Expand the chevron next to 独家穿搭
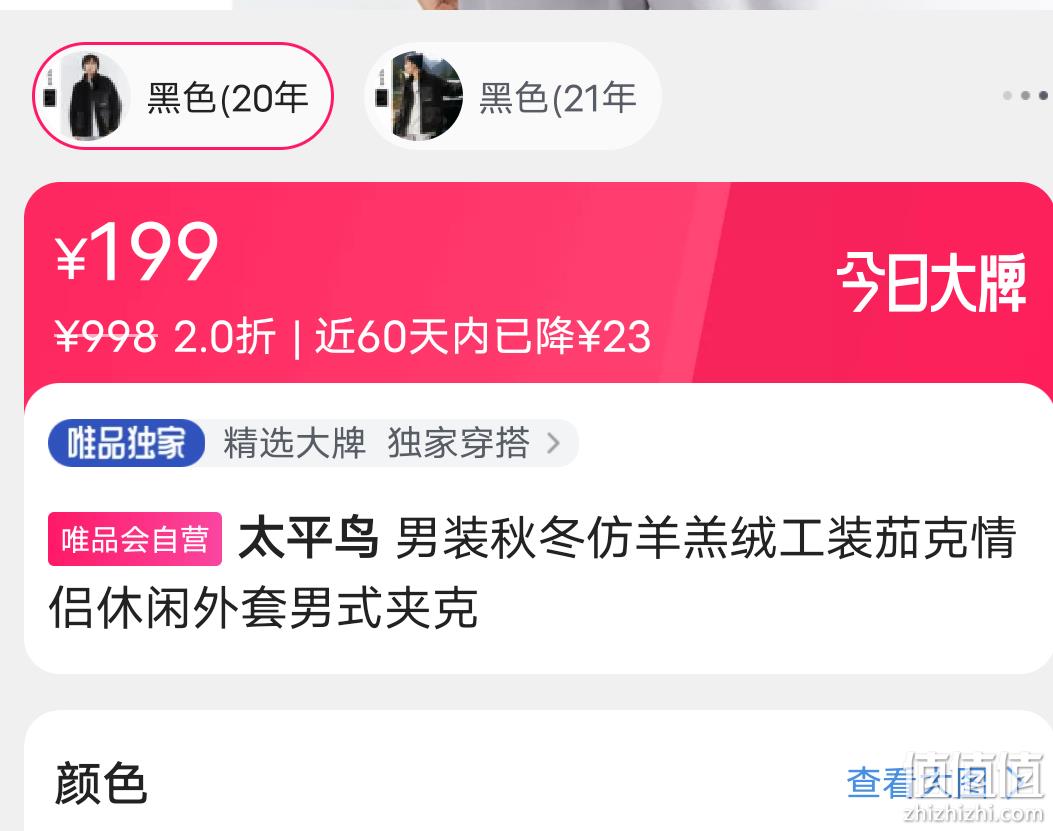1053x831 pixels. 553,443
